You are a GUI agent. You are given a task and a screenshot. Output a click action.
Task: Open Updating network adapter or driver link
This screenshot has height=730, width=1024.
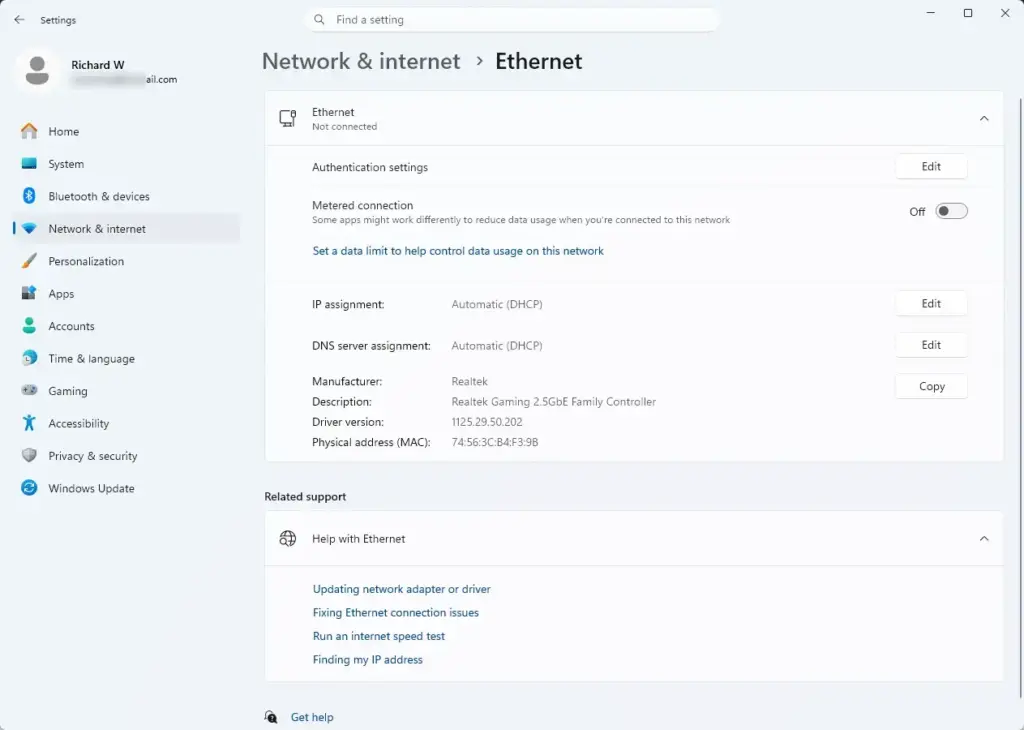(x=401, y=589)
